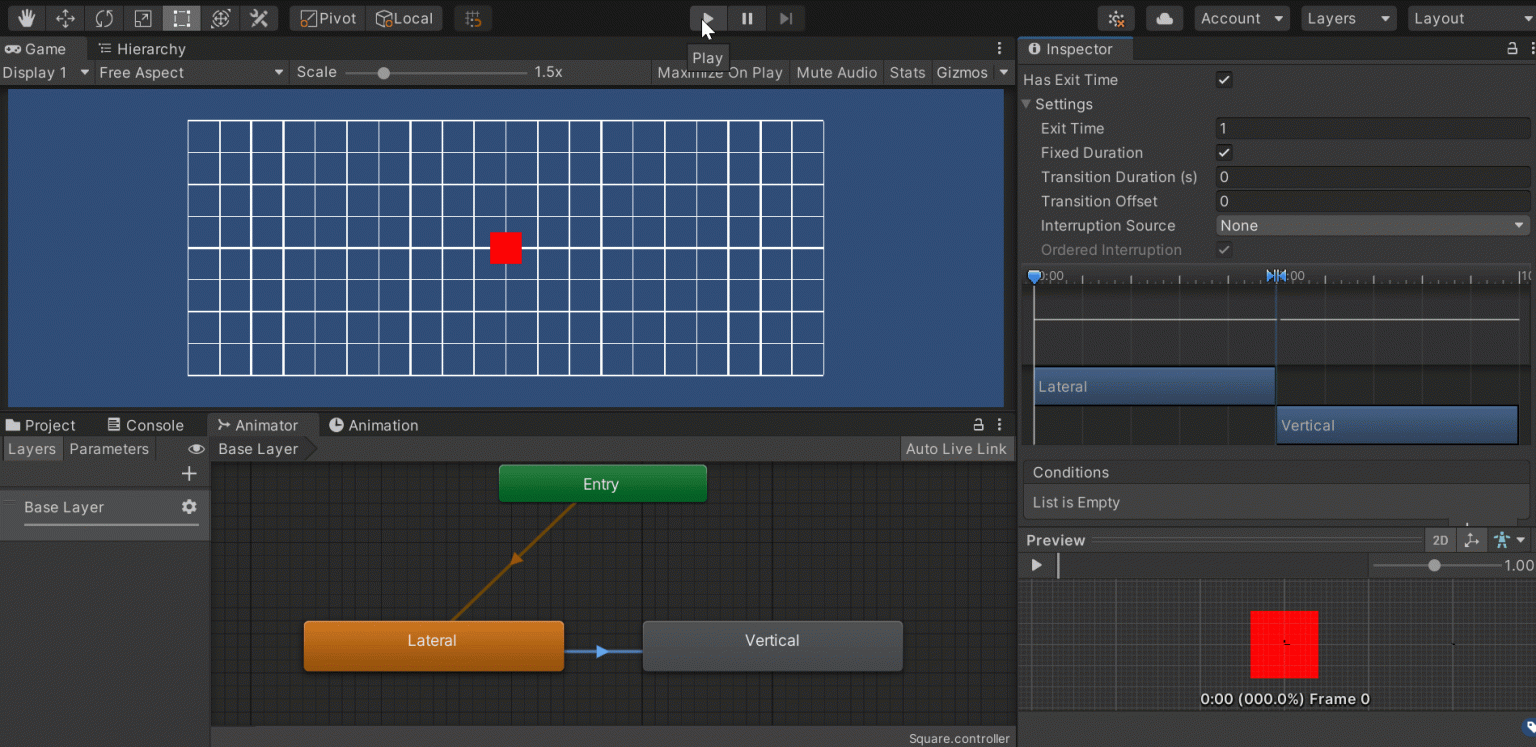The width and height of the screenshot is (1536, 747).
Task: Click the Auto Live Link button
Action: click(x=955, y=449)
